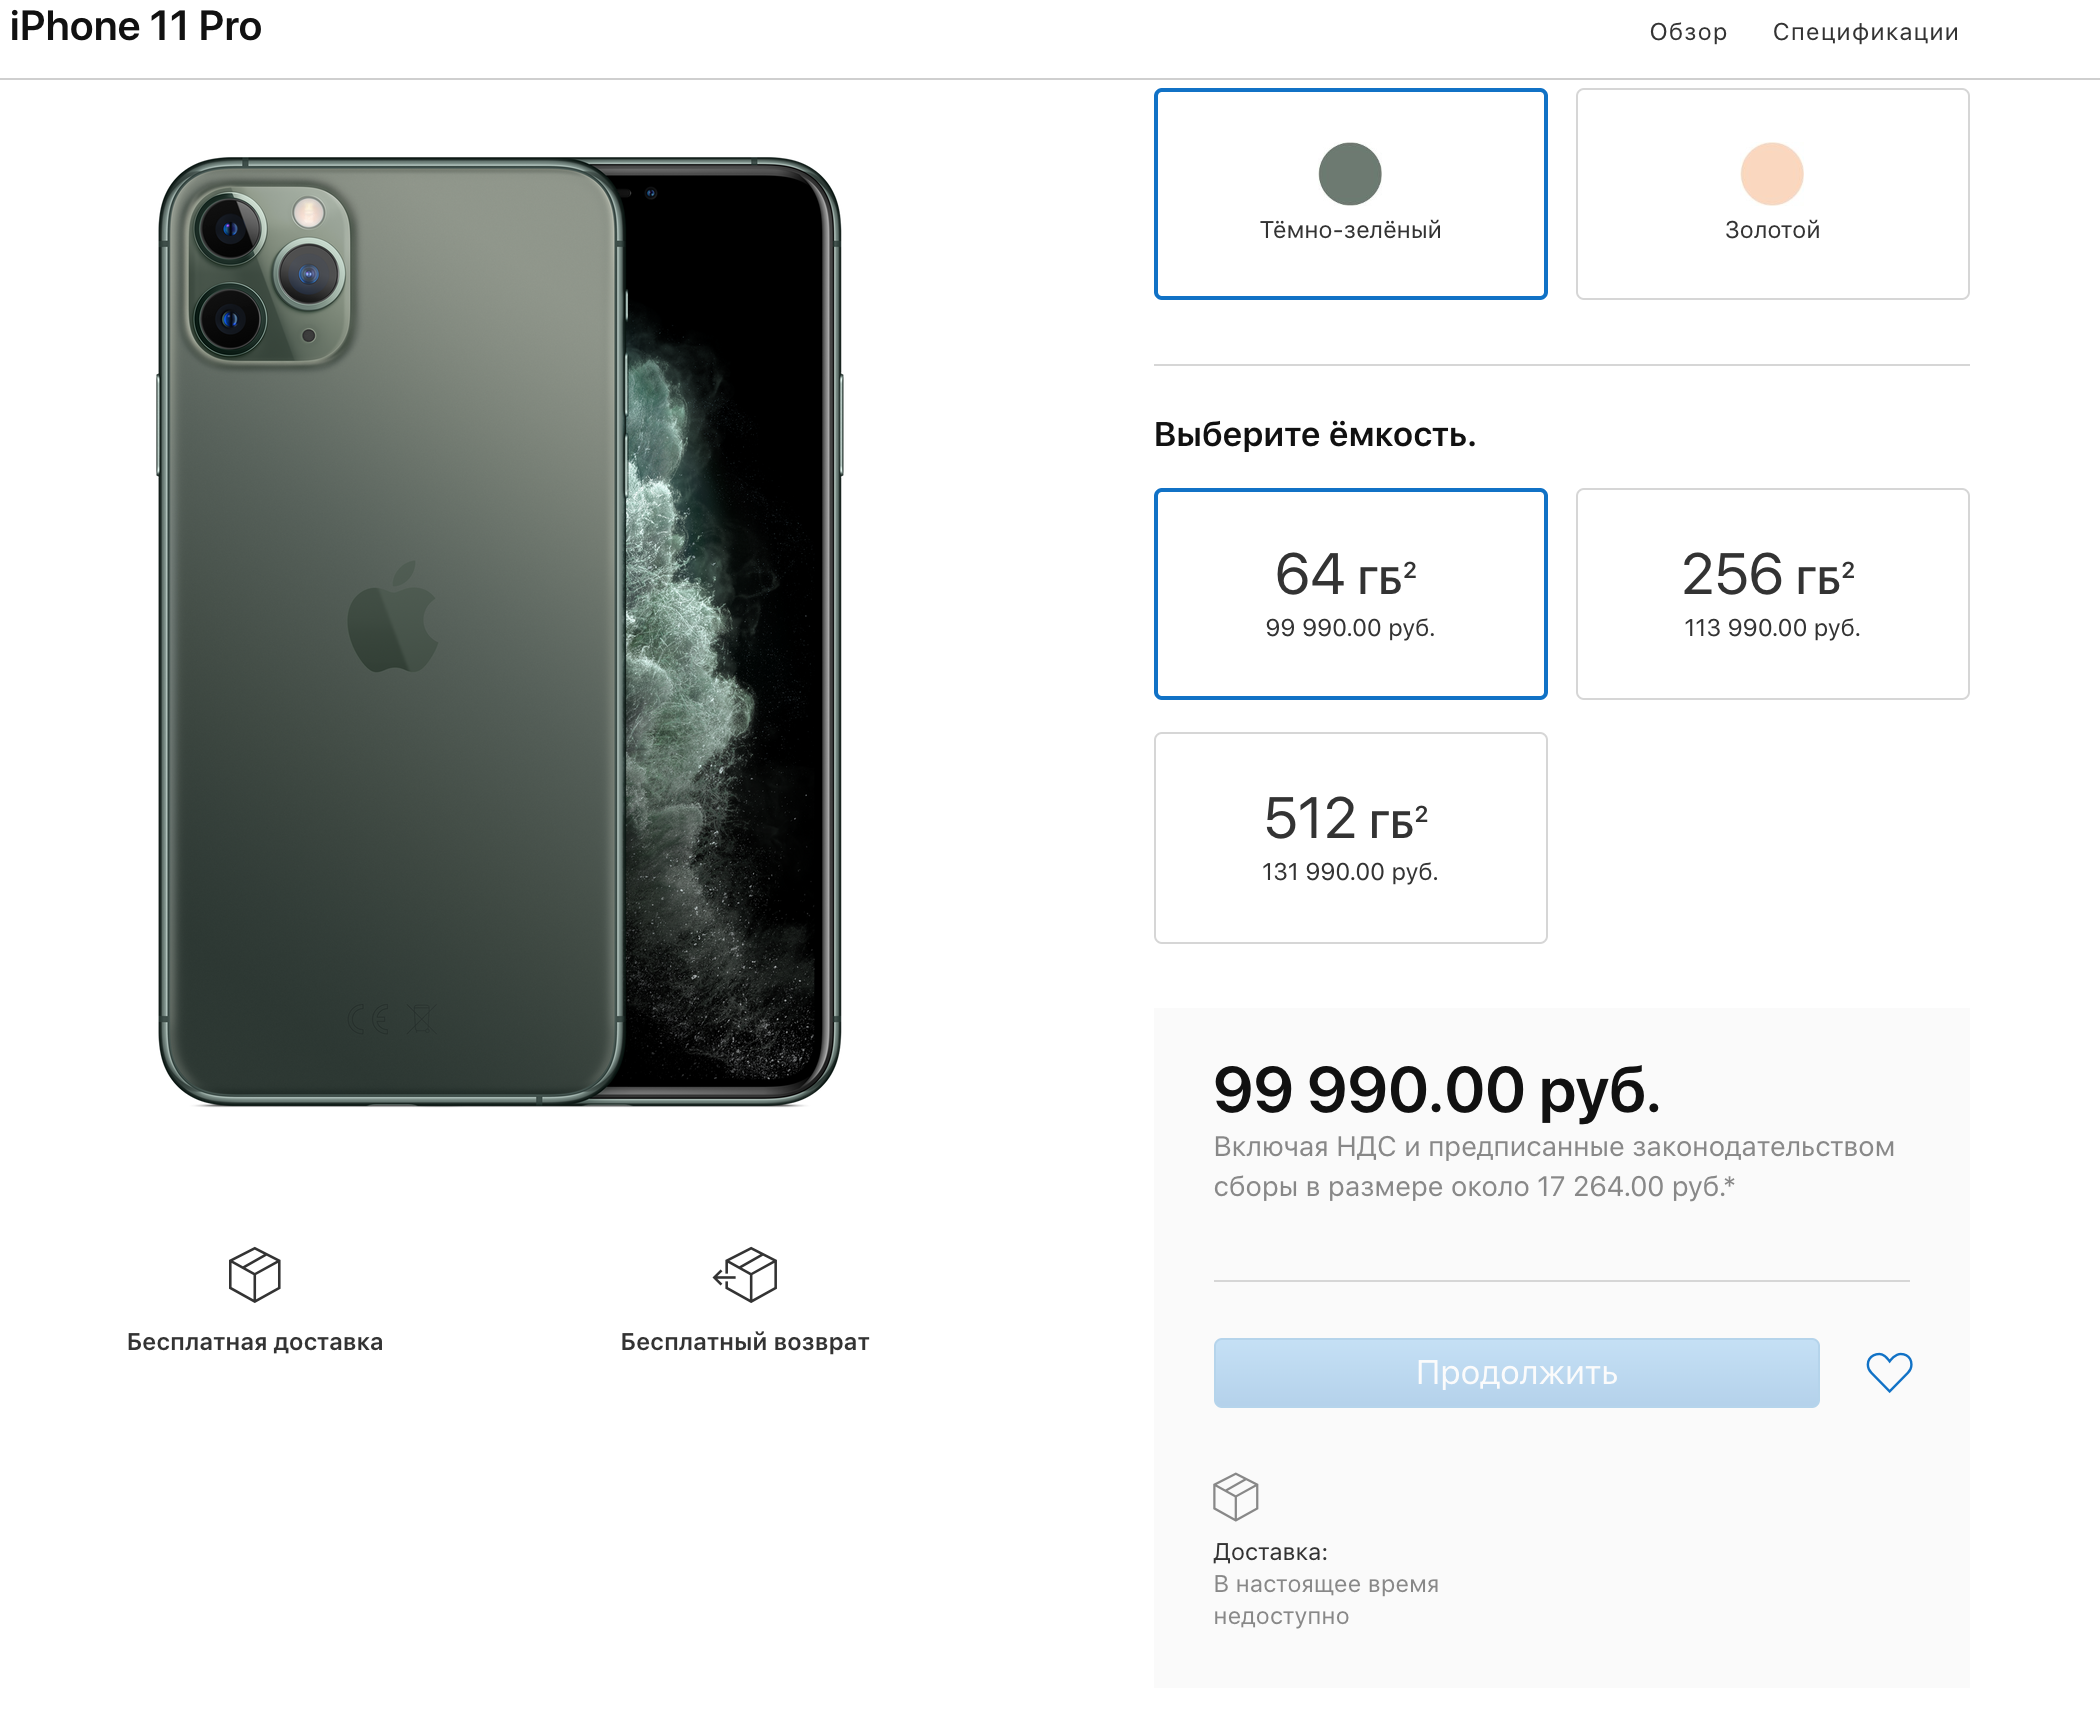Click the iPhone 11 Pro product image
Viewport: 2100px width, 1722px height.
click(500, 632)
